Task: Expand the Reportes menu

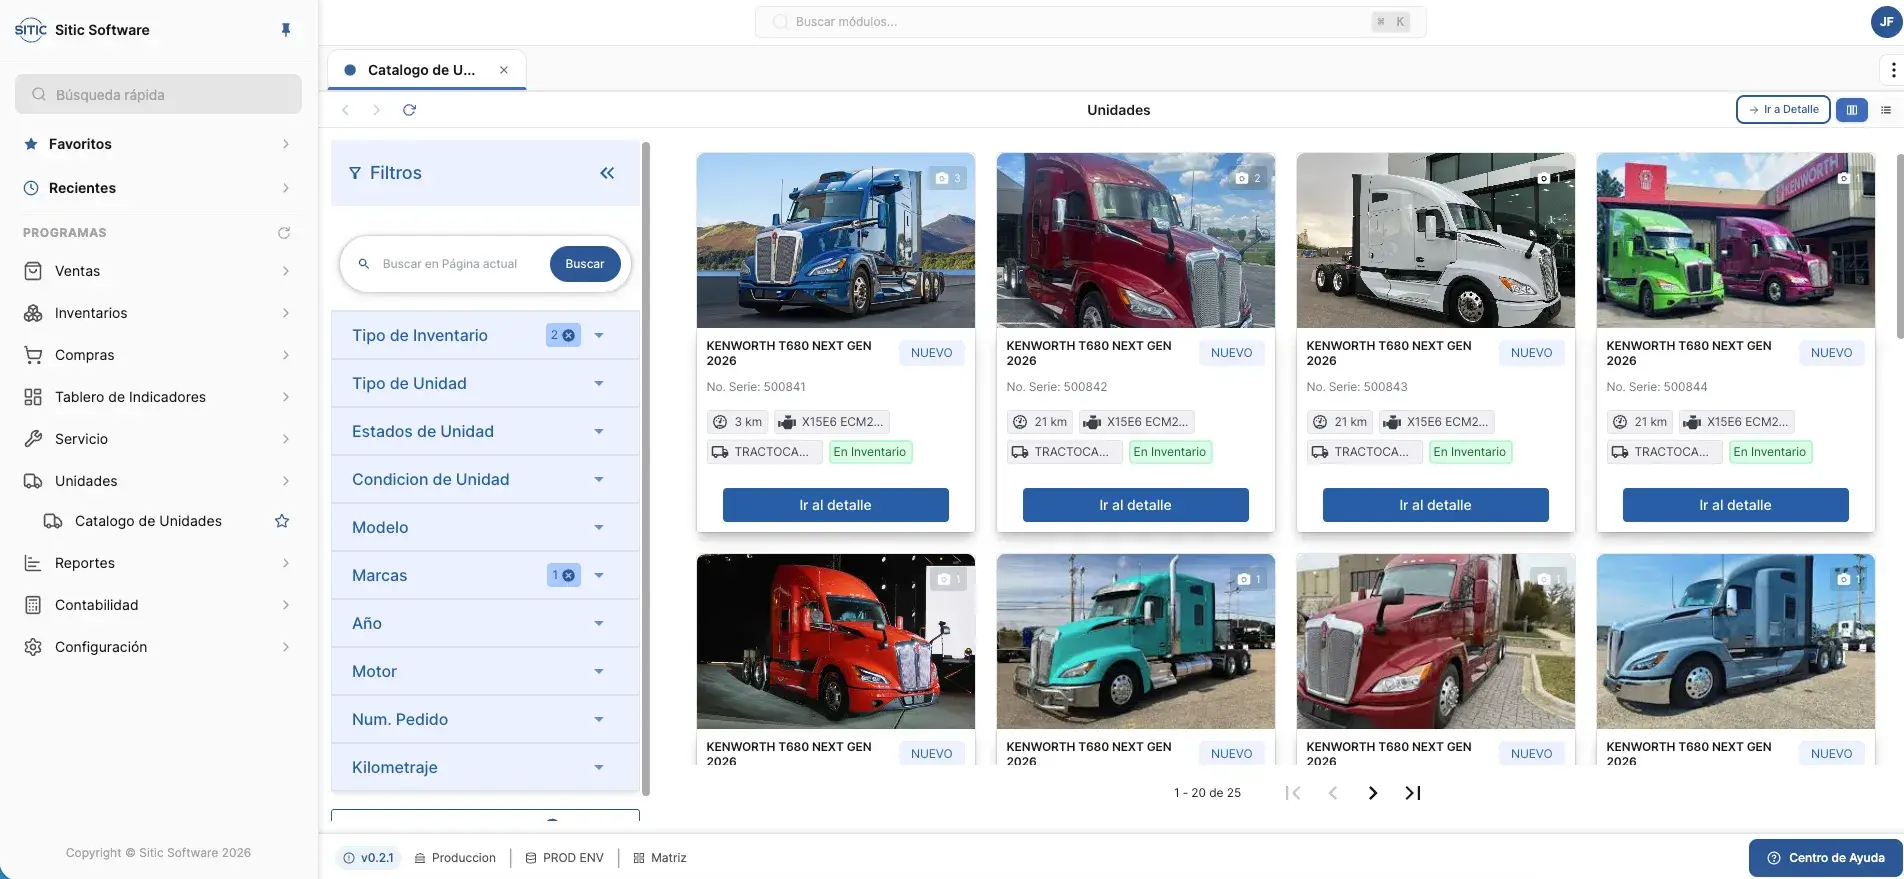Action: pyautogui.click(x=158, y=563)
